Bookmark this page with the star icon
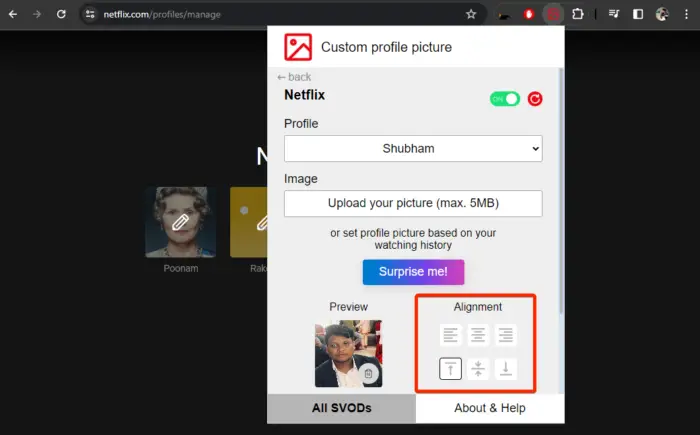The height and width of the screenshot is (435, 700). pos(471,14)
